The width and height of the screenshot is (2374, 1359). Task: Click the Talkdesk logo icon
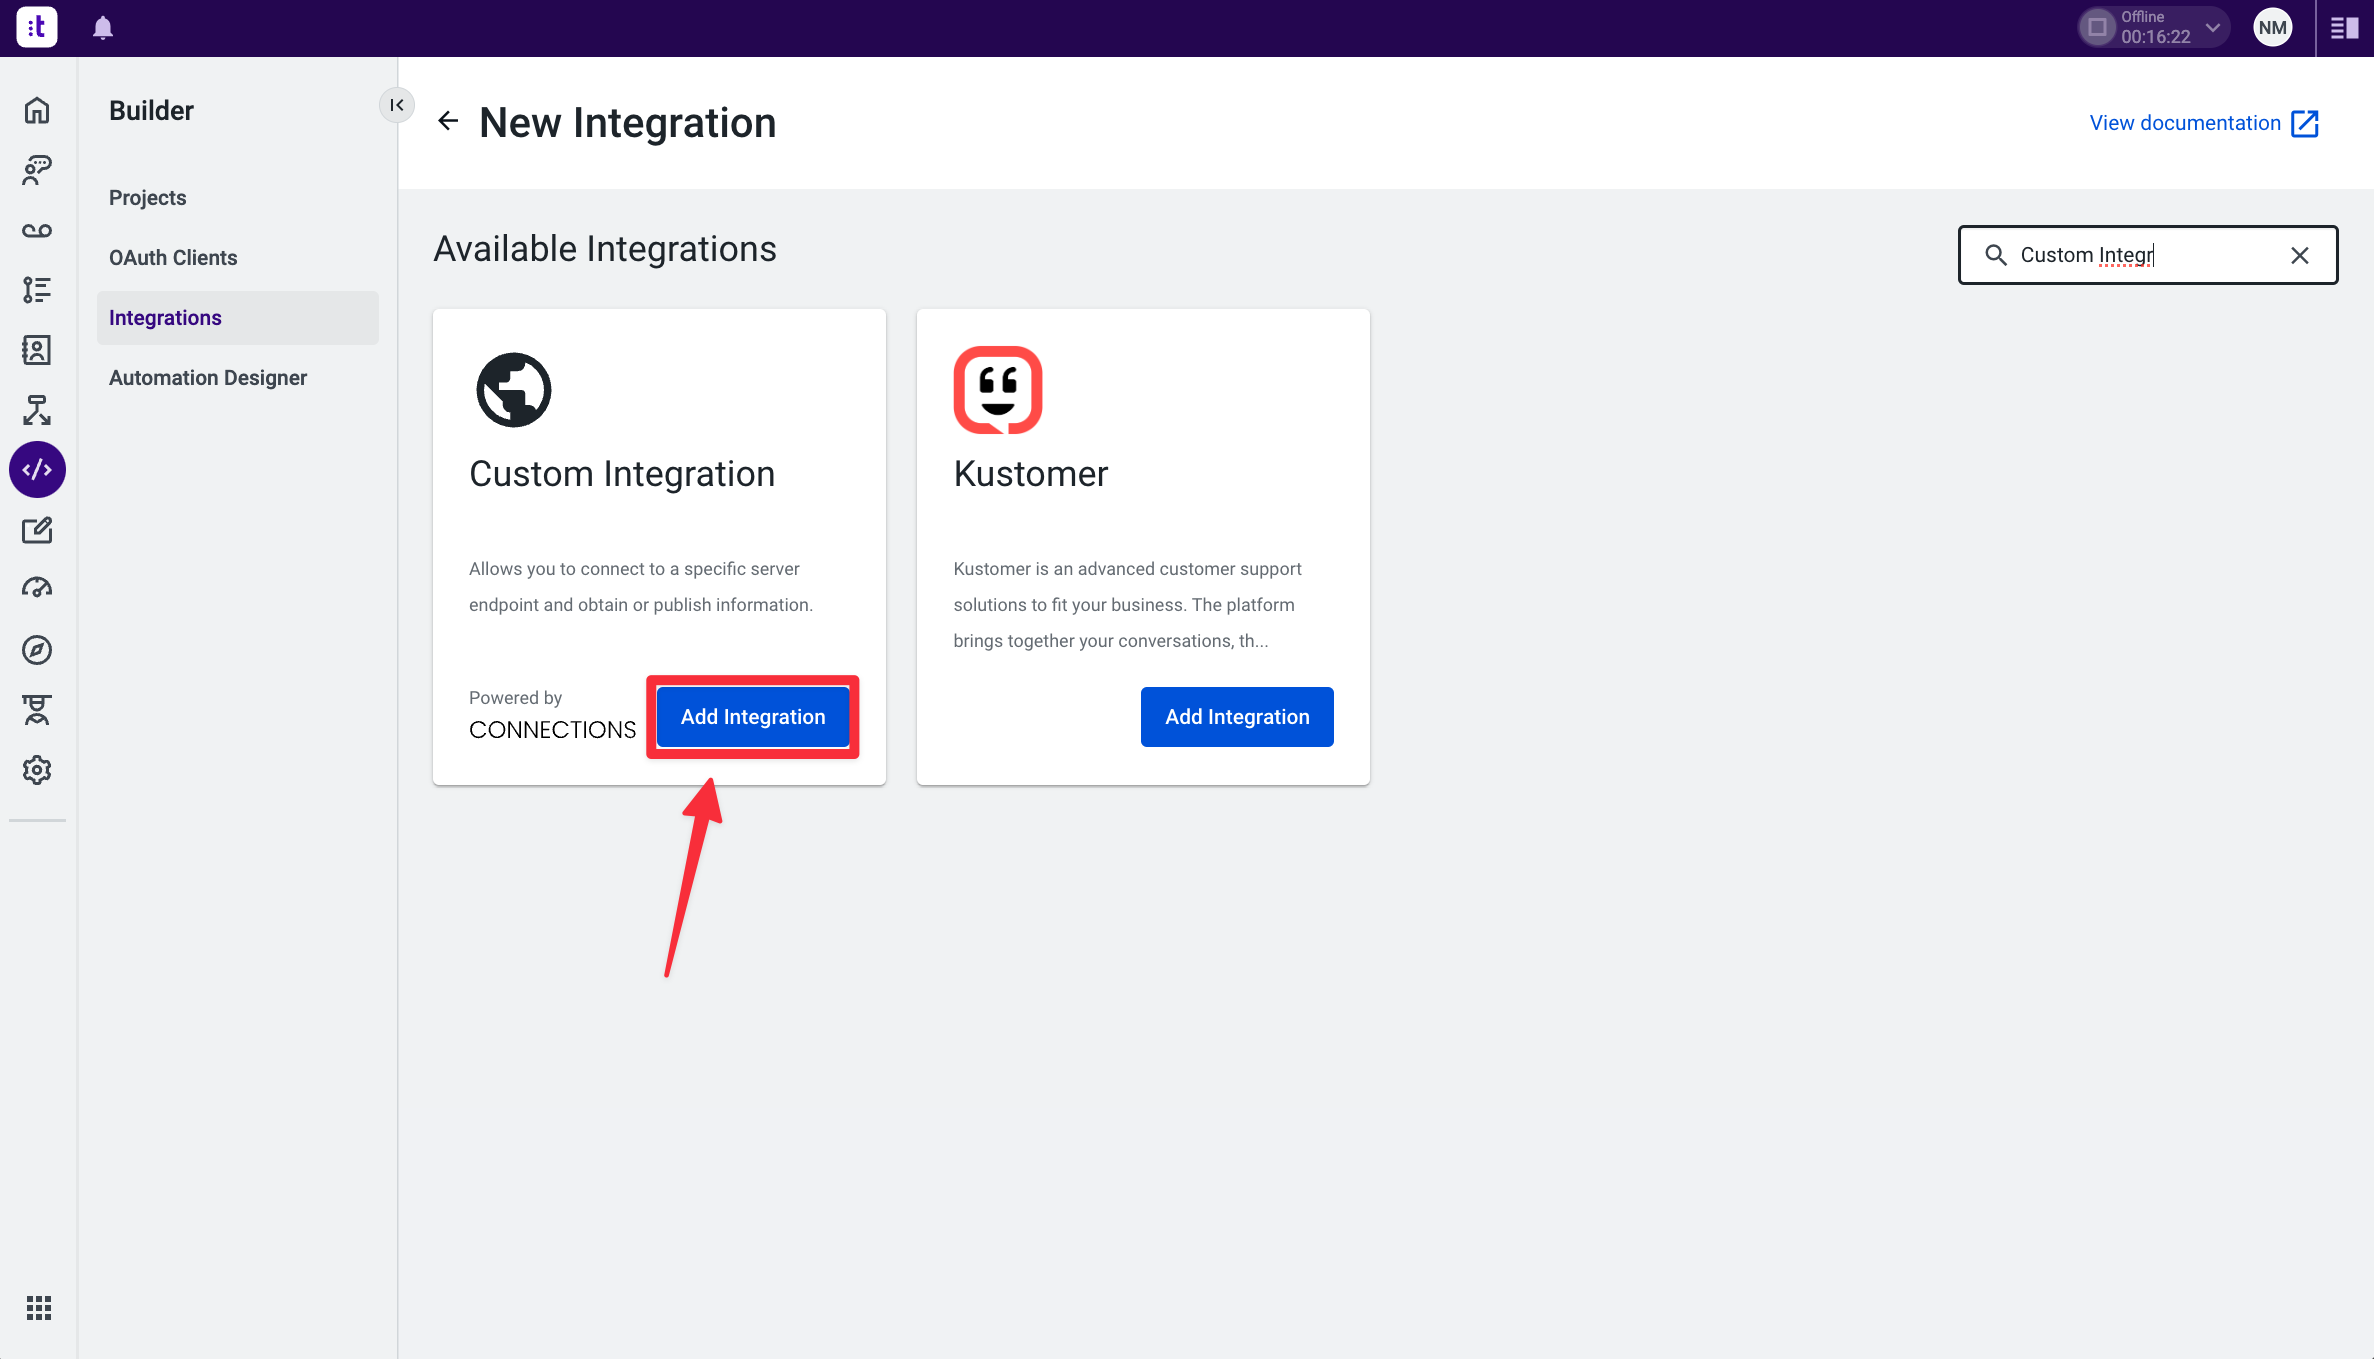37,27
